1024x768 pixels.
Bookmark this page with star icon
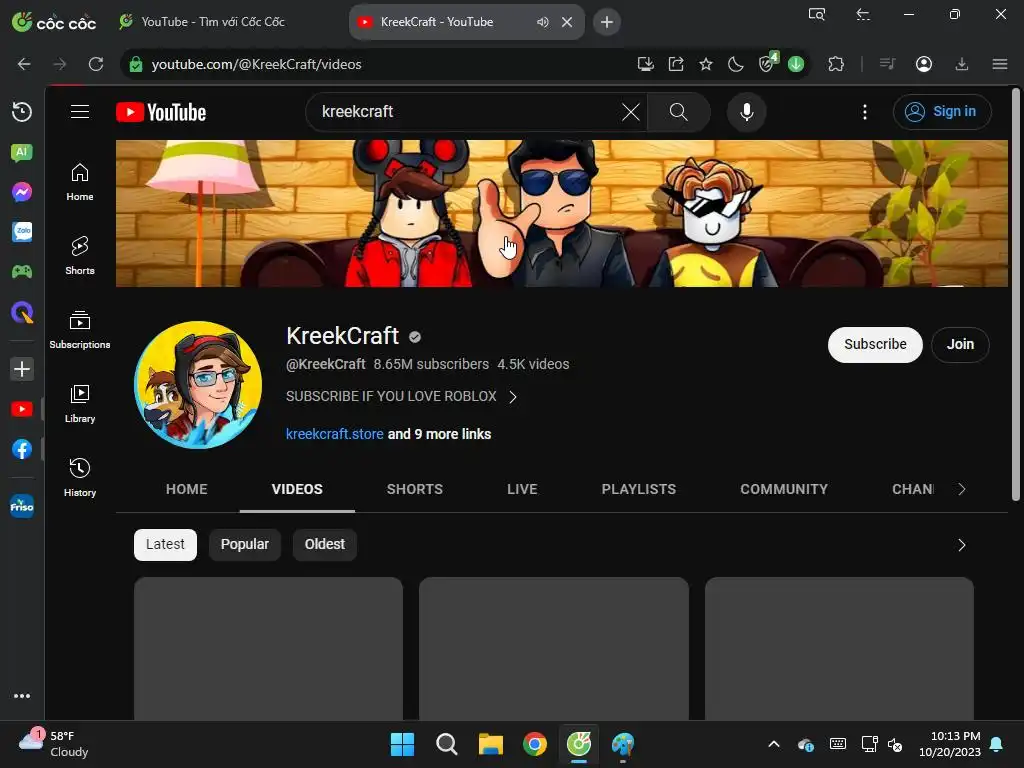[705, 64]
